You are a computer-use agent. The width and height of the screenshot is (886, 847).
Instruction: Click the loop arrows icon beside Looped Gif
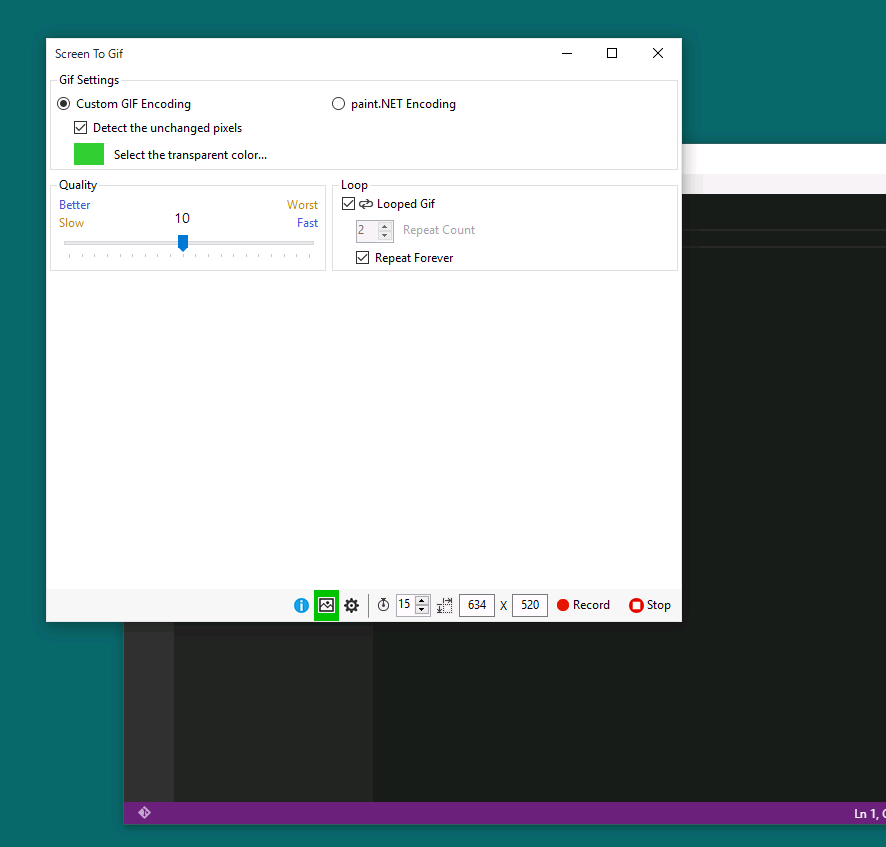[366, 203]
